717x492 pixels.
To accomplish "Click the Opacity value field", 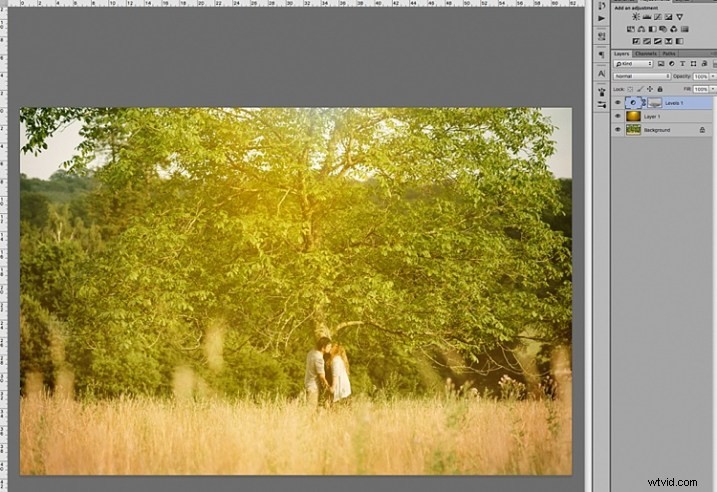I will tap(701, 76).
